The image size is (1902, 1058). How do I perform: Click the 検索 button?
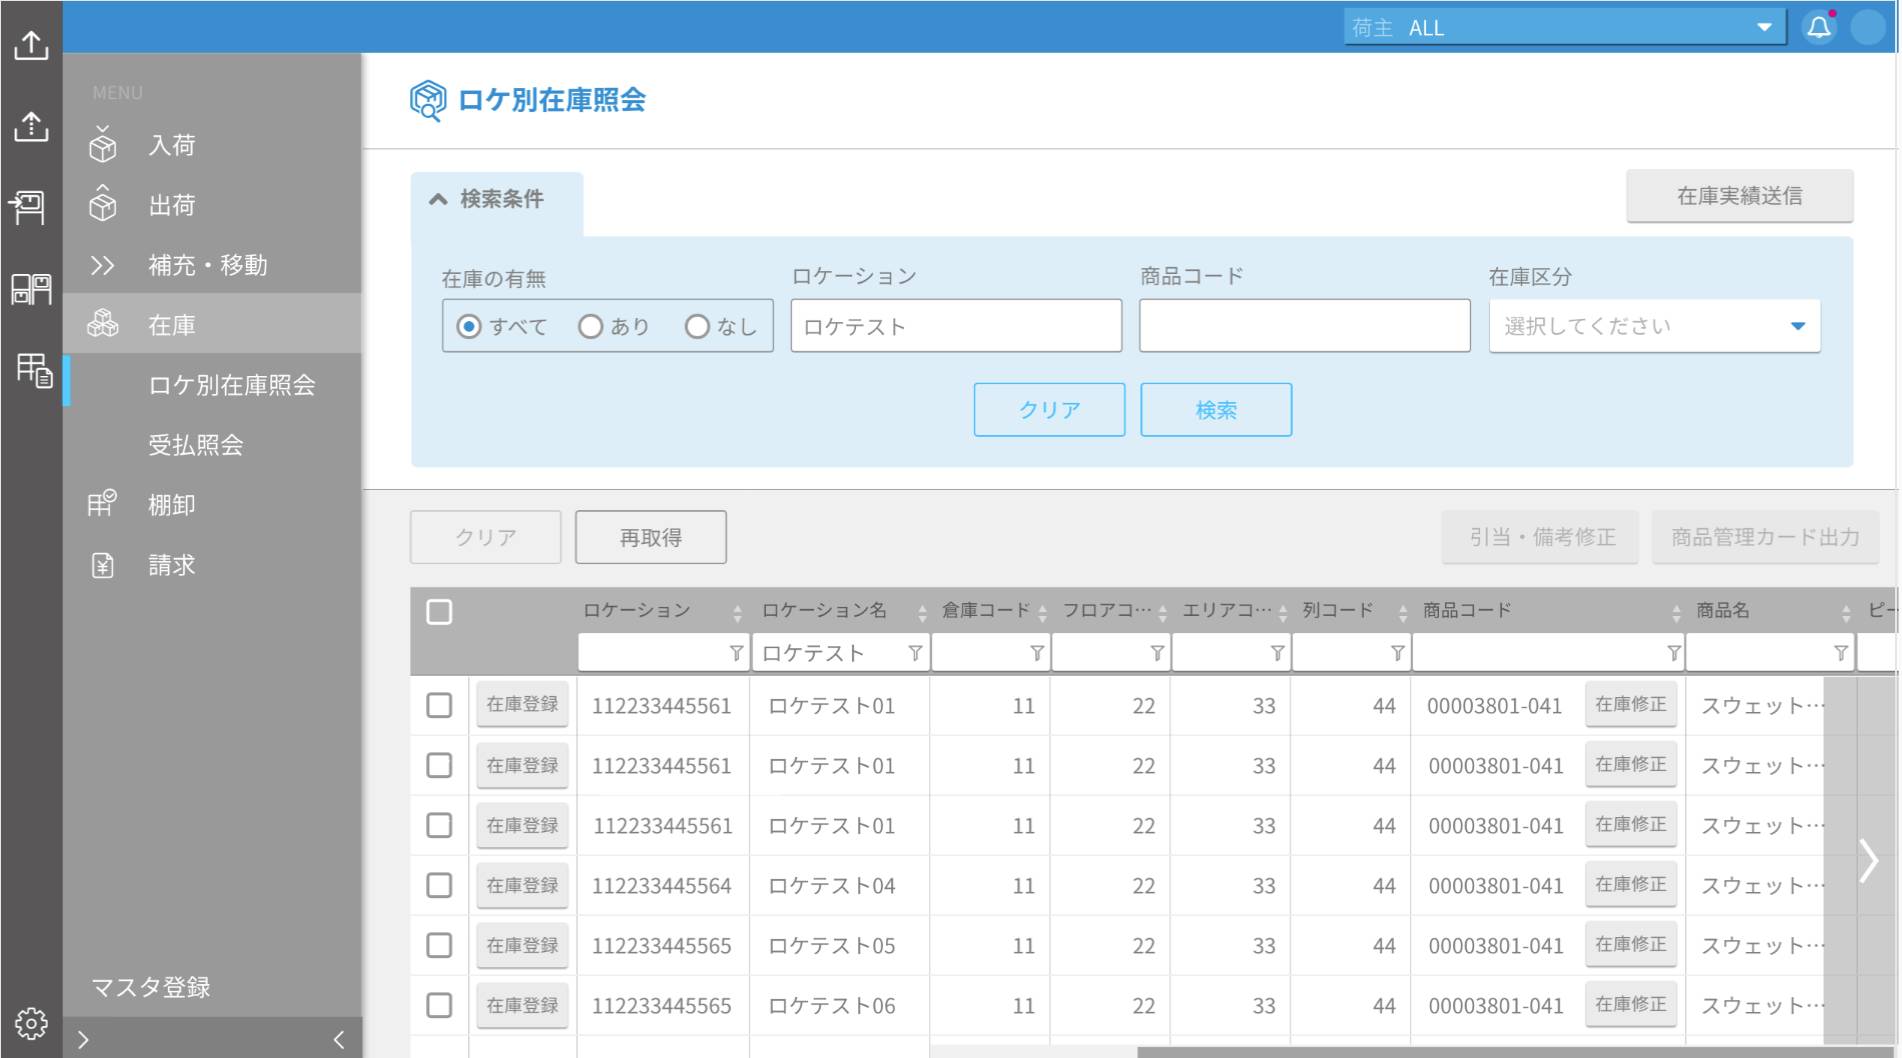(x=1216, y=410)
